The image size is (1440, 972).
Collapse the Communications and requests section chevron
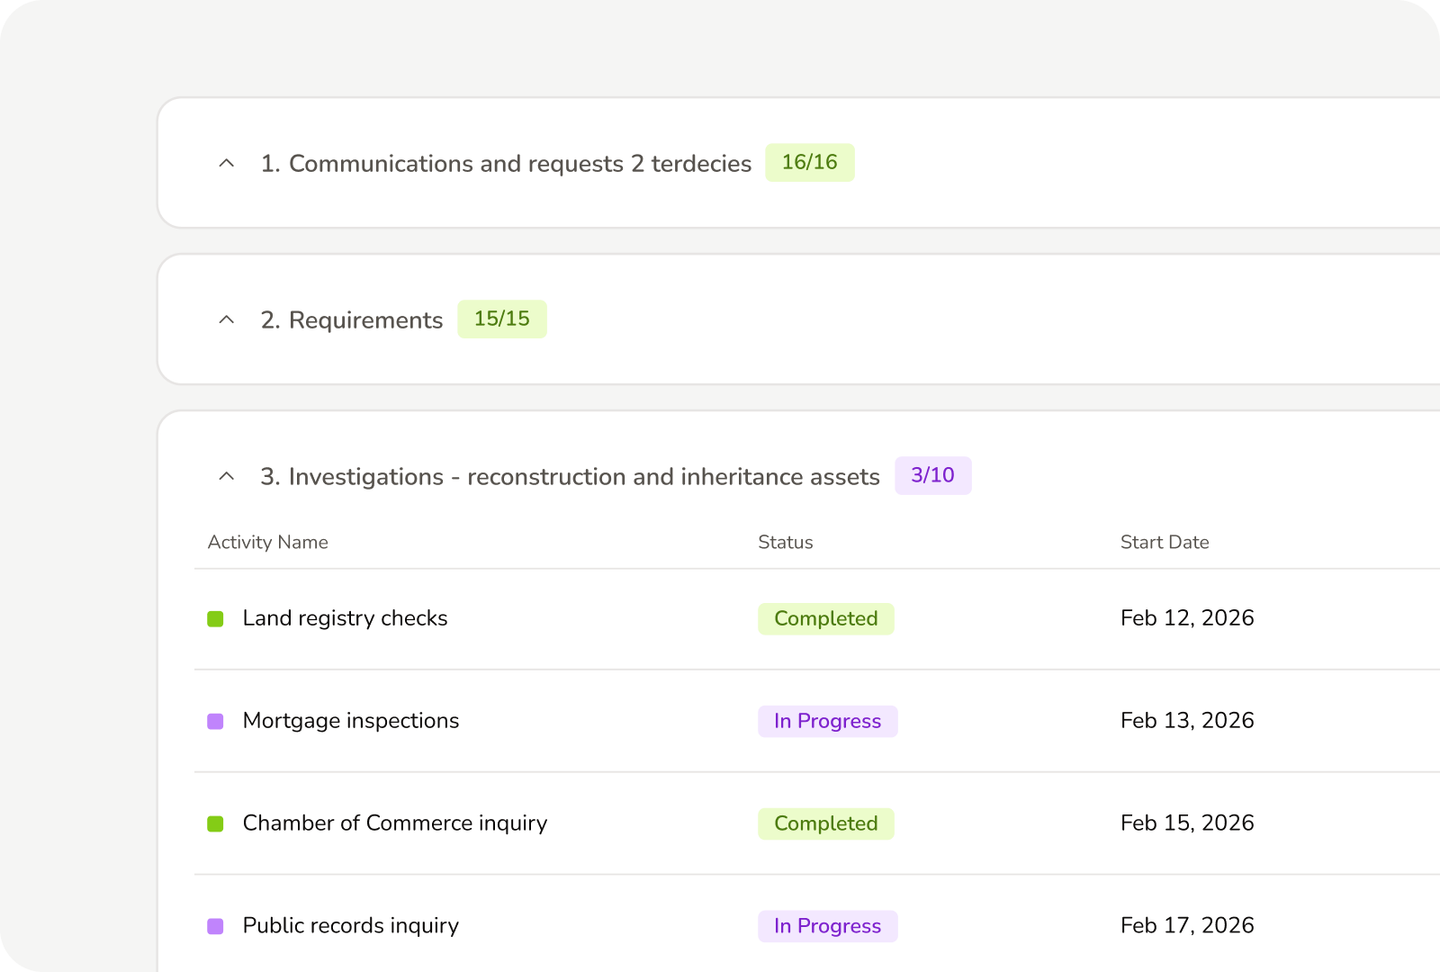(x=227, y=163)
